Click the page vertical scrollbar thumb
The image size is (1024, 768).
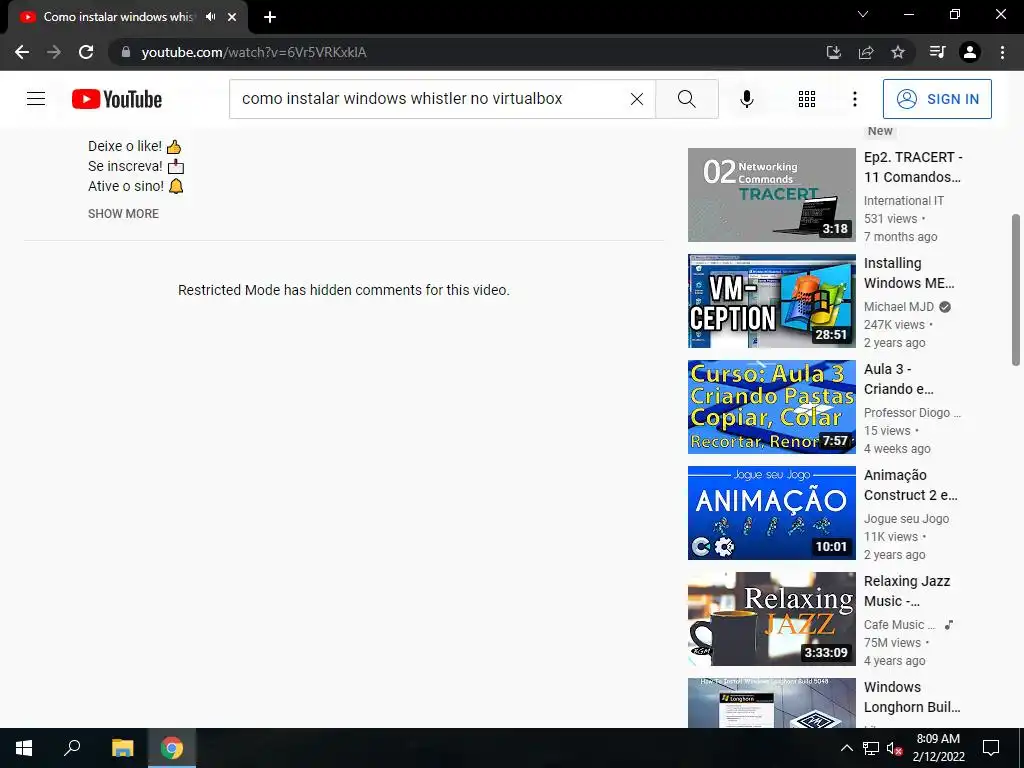(1016, 289)
